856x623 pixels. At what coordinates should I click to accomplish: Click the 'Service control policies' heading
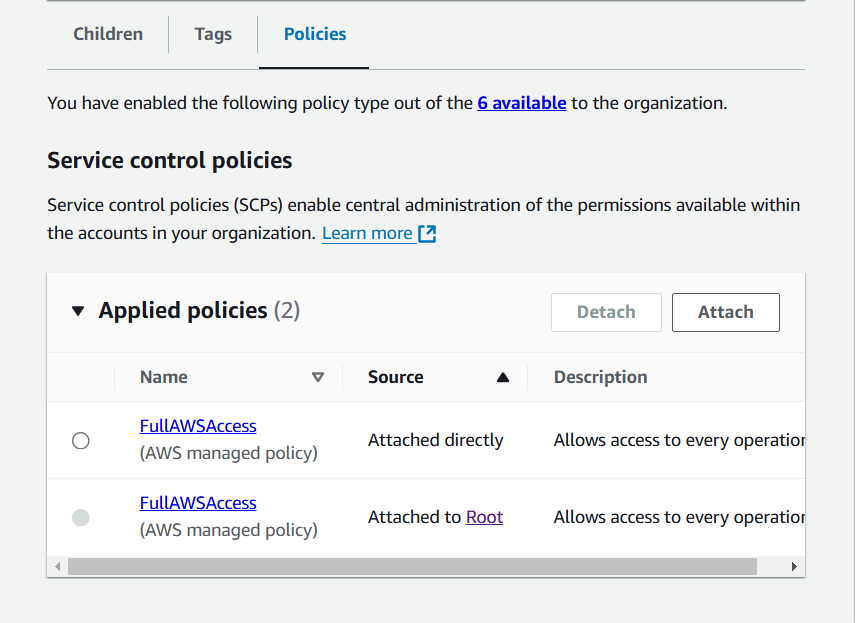click(x=169, y=161)
